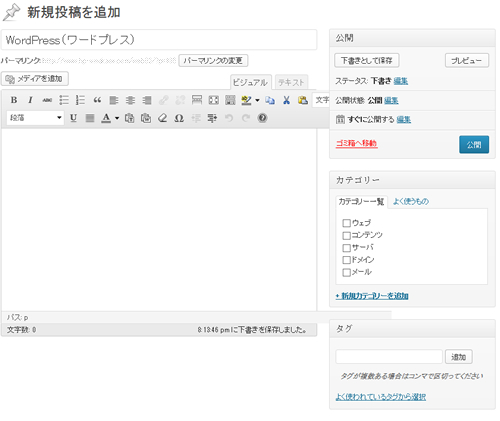This screenshot has width=500, height=421.
Task: Click Paste as plain text icon
Action: point(129,118)
